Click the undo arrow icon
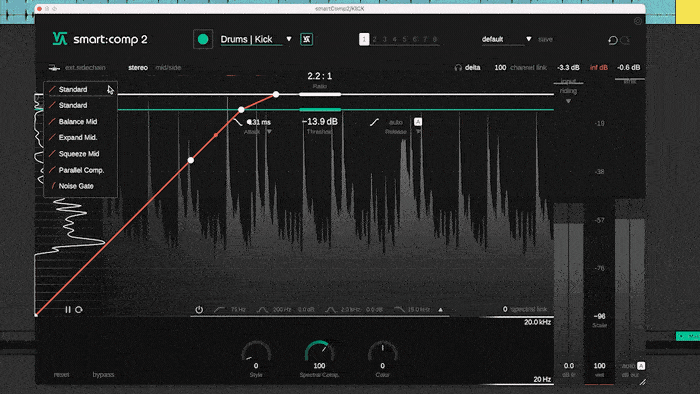The width and height of the screenshot is (700, 394). 613,40
